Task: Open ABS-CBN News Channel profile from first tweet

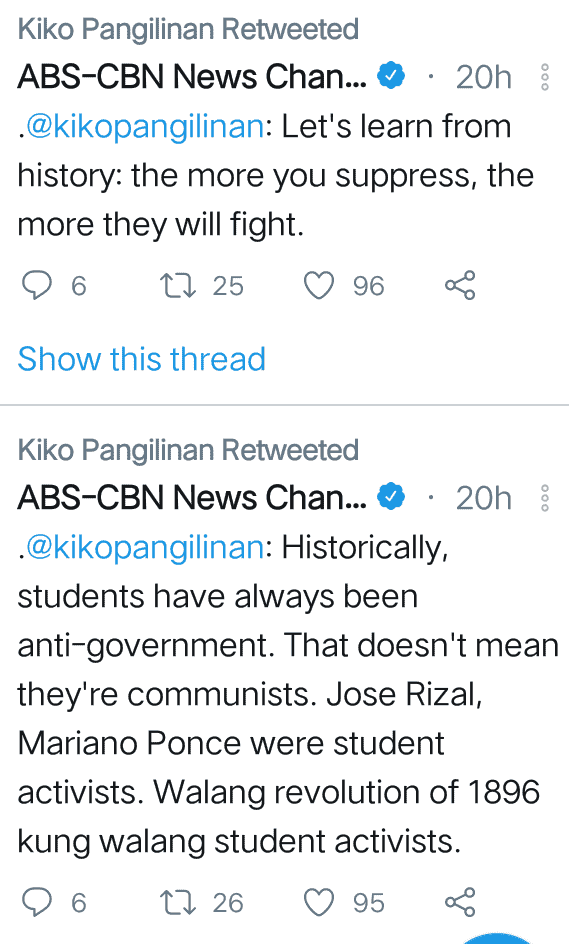Action: [x=192, y=77]
